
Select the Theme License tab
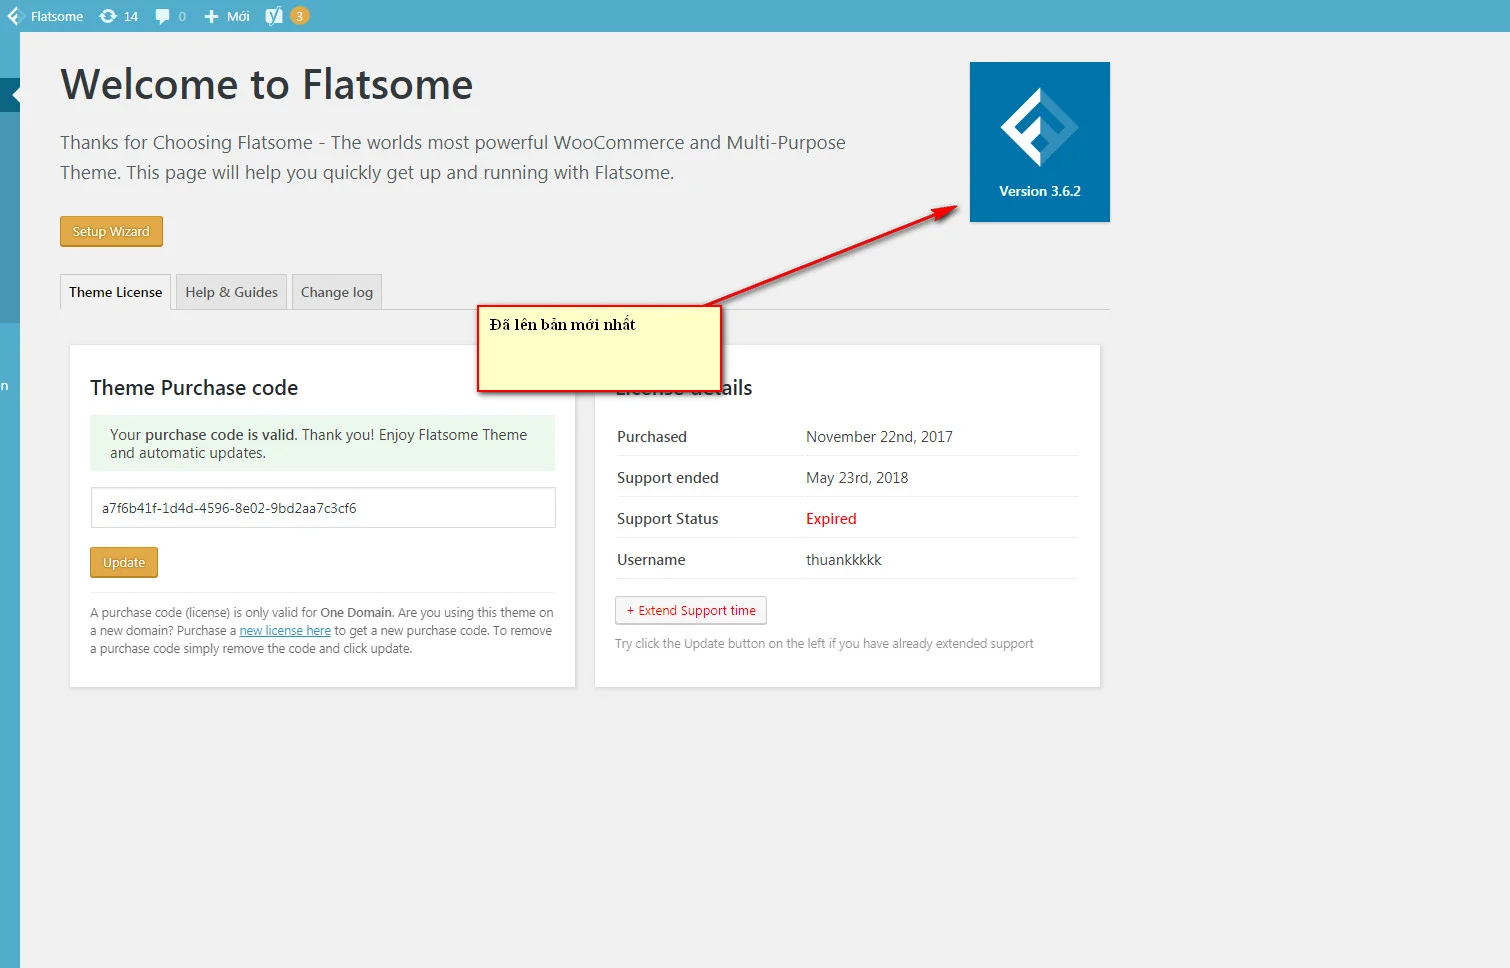click(115, 292)
